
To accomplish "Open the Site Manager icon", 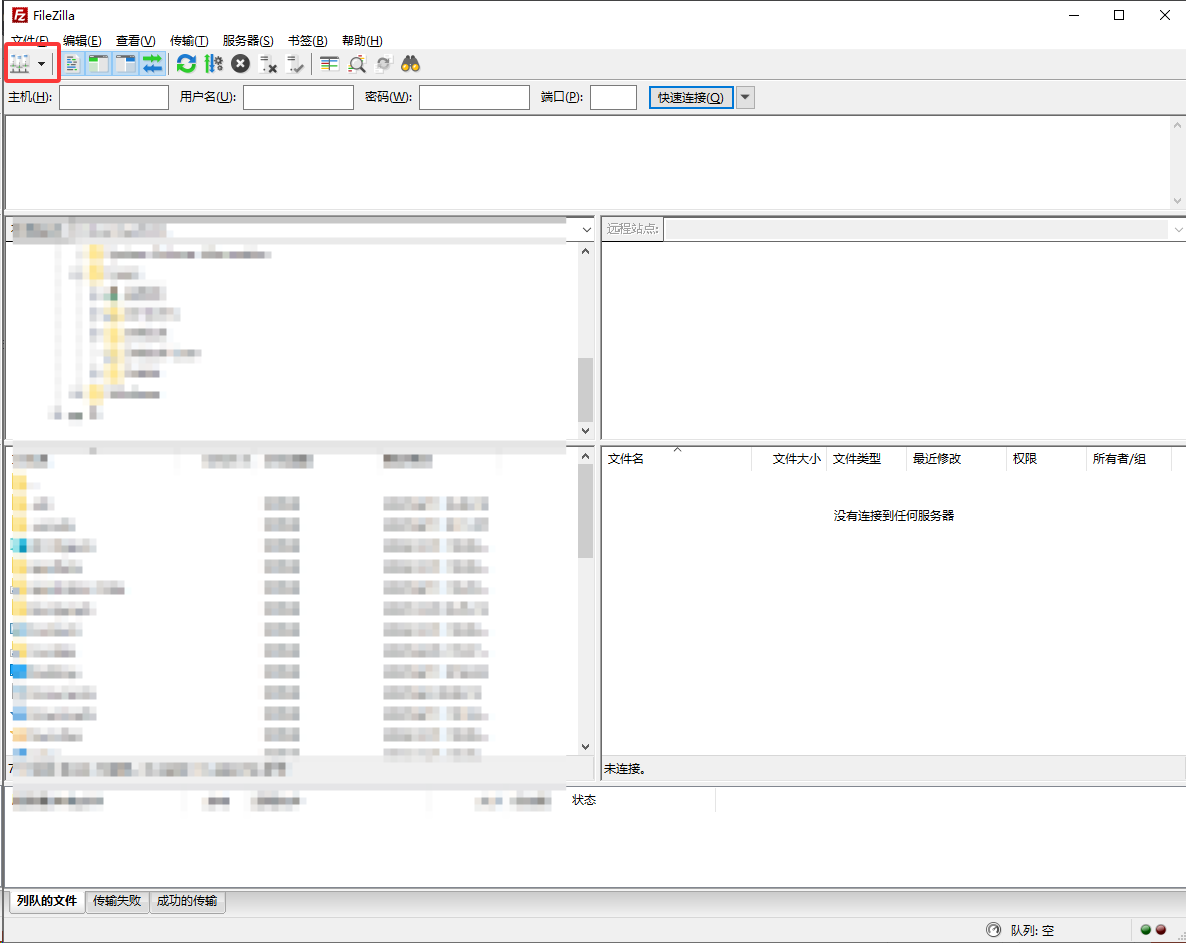I will (x=20, y=64).
